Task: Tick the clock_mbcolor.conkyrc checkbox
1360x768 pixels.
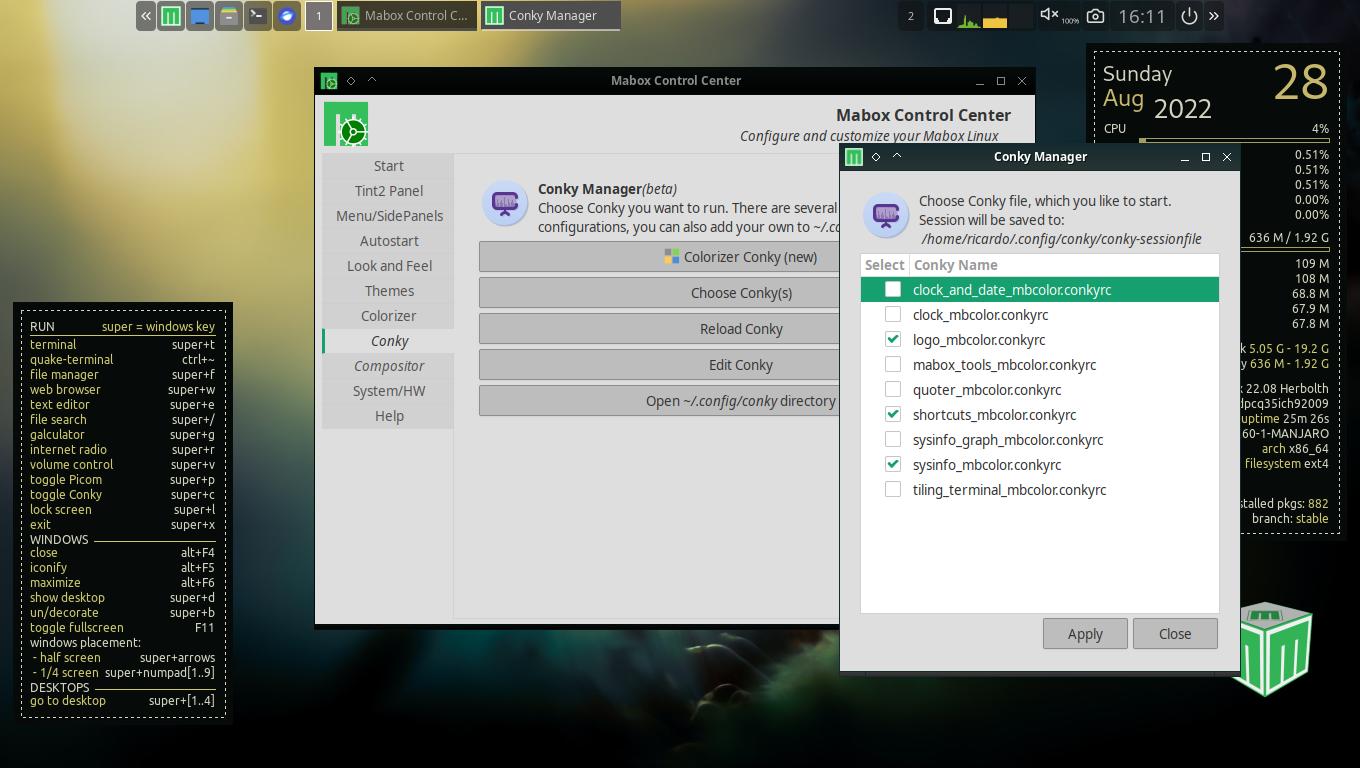Action: point(893,314)
